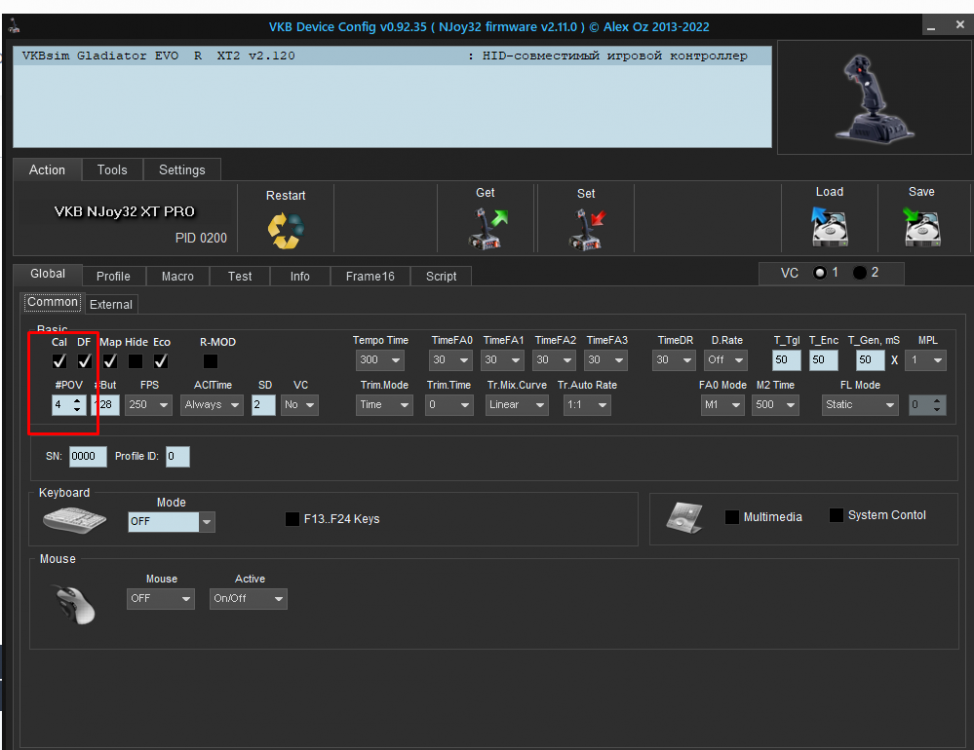The width and height of the screenshot is (974, 750).
Task: Click the Restart device icon
Action: coord(285,230)
